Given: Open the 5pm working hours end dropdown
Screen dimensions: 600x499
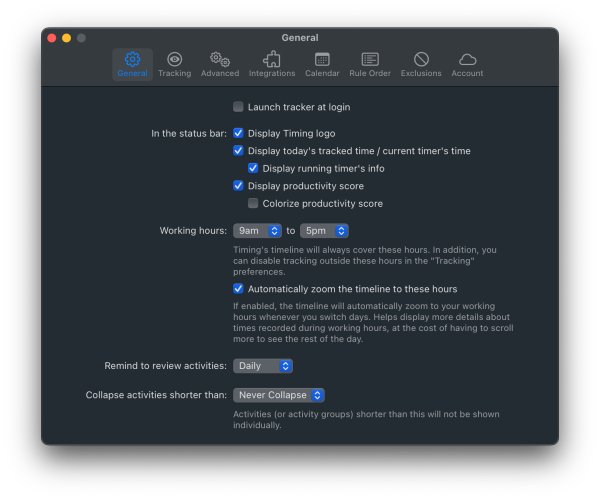Looking at the screenshot, I should tap(324, 231).
